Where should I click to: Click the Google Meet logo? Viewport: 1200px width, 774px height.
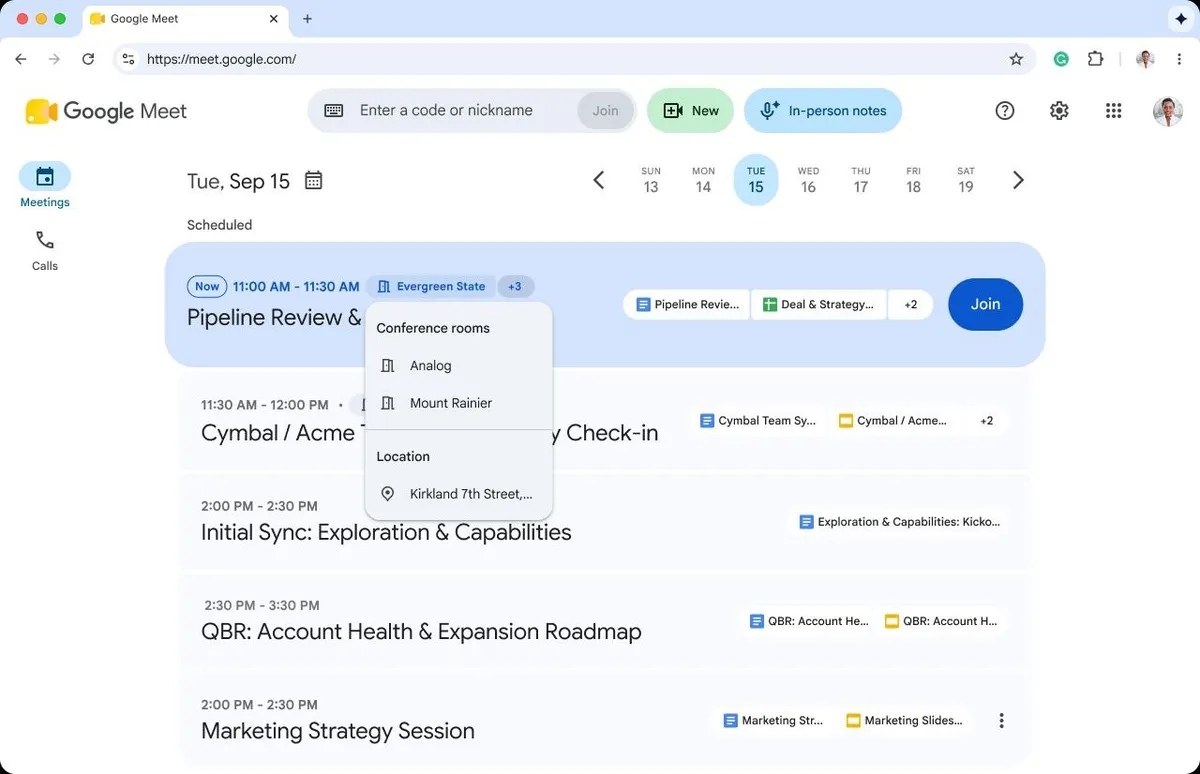106,111
